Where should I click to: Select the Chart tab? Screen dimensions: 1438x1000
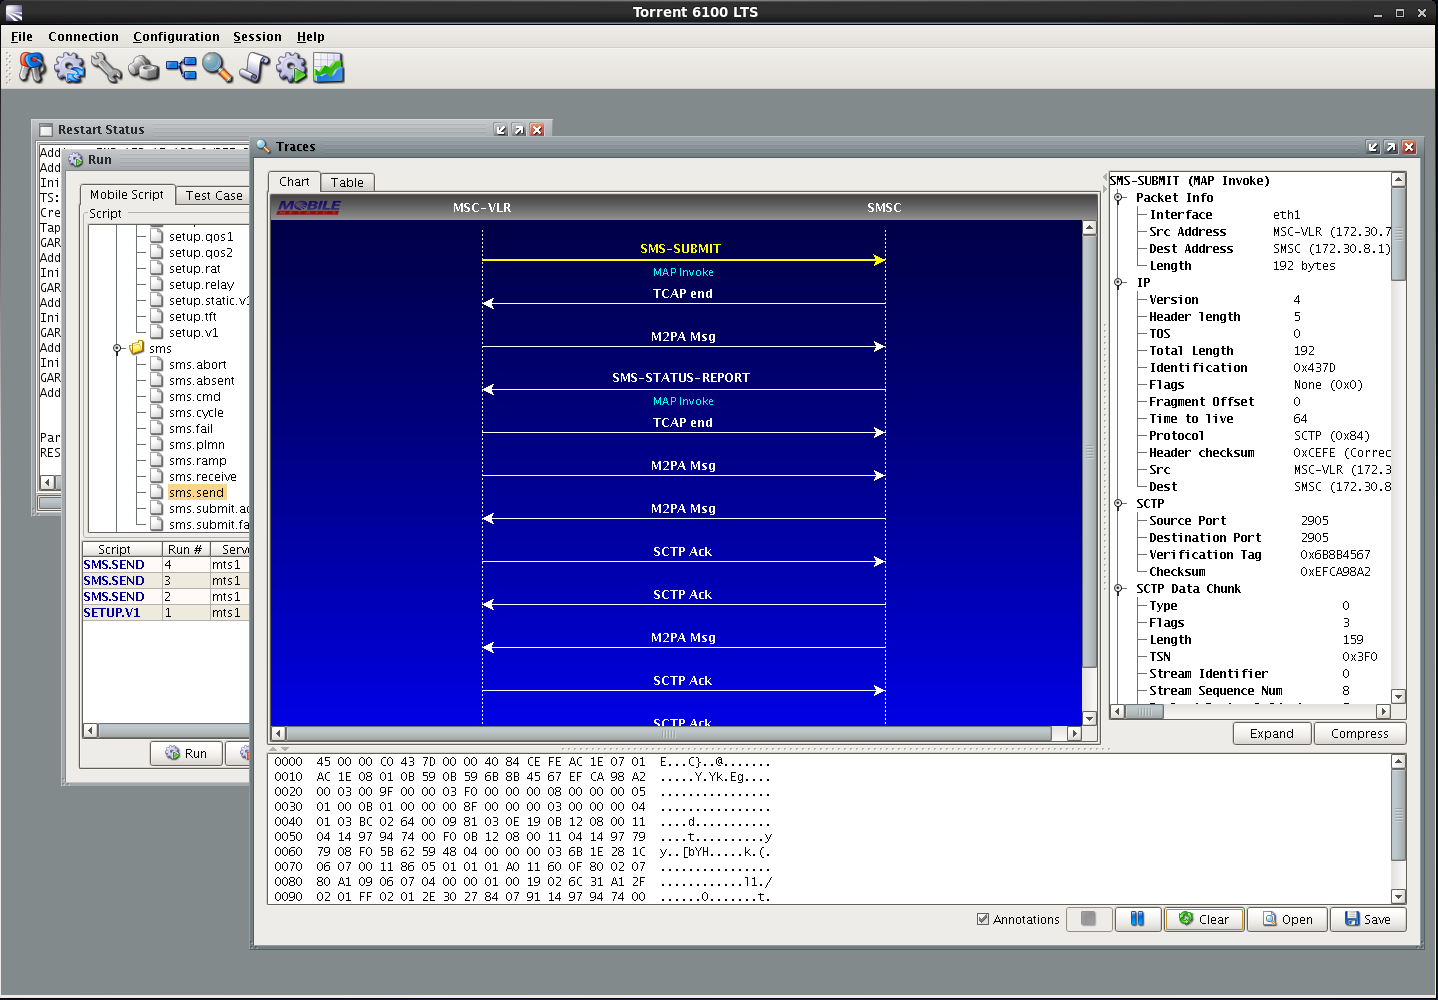[x=294, y=182]
